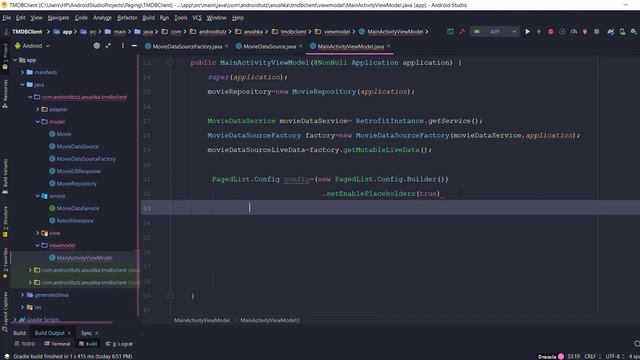The image size is (640, 360).
Task: Select RetrofitInstance in project tree
Action: pyautogui.click(x=75, y=220)
